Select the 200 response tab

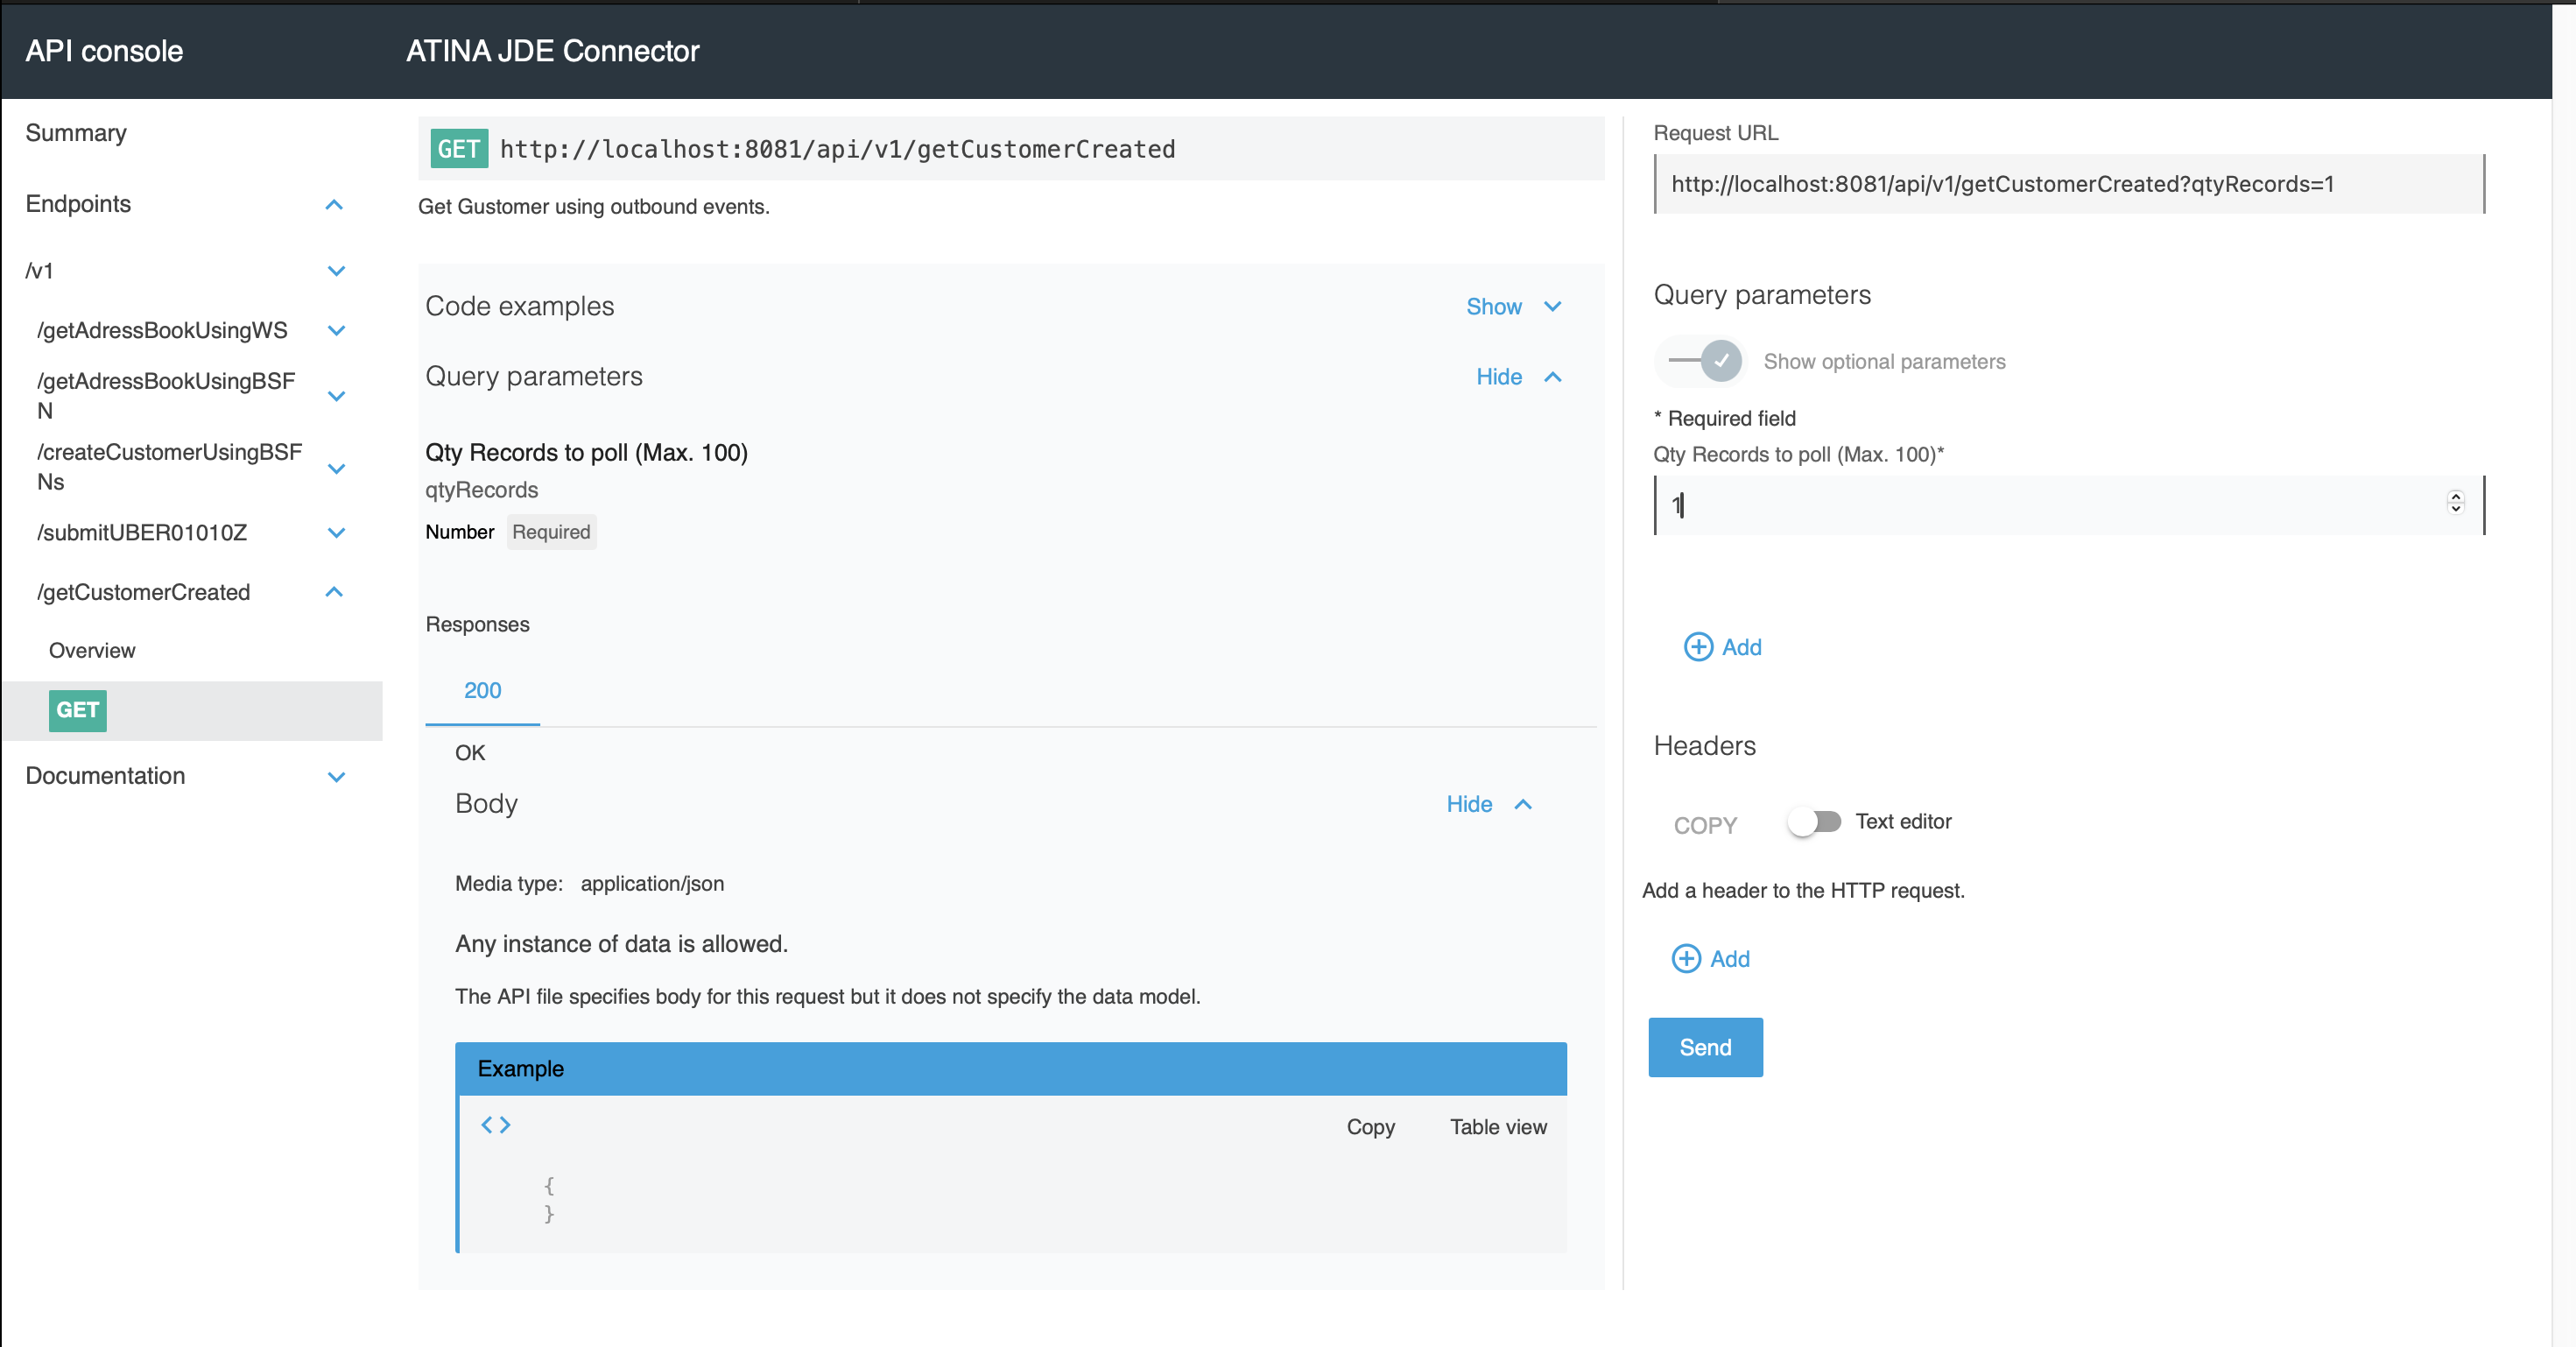point(482,690)
